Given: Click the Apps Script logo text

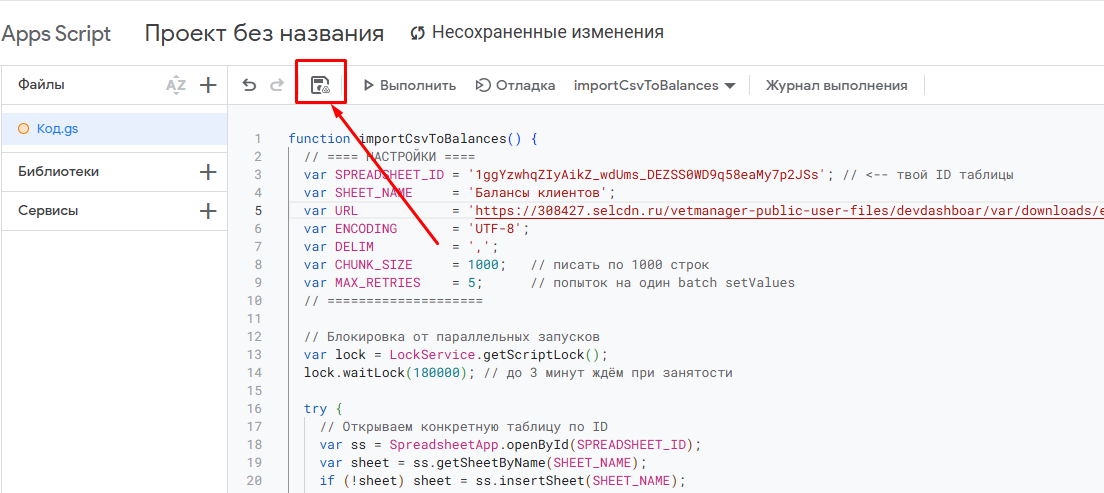Looking at the screenshot, I should 56,33.
